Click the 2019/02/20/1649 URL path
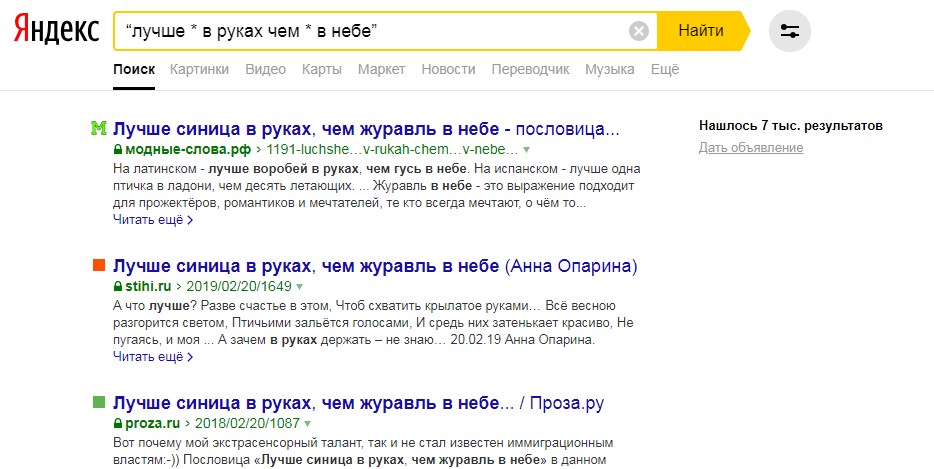The width and height of the screenshot is (934, 469). coord(239,287)
